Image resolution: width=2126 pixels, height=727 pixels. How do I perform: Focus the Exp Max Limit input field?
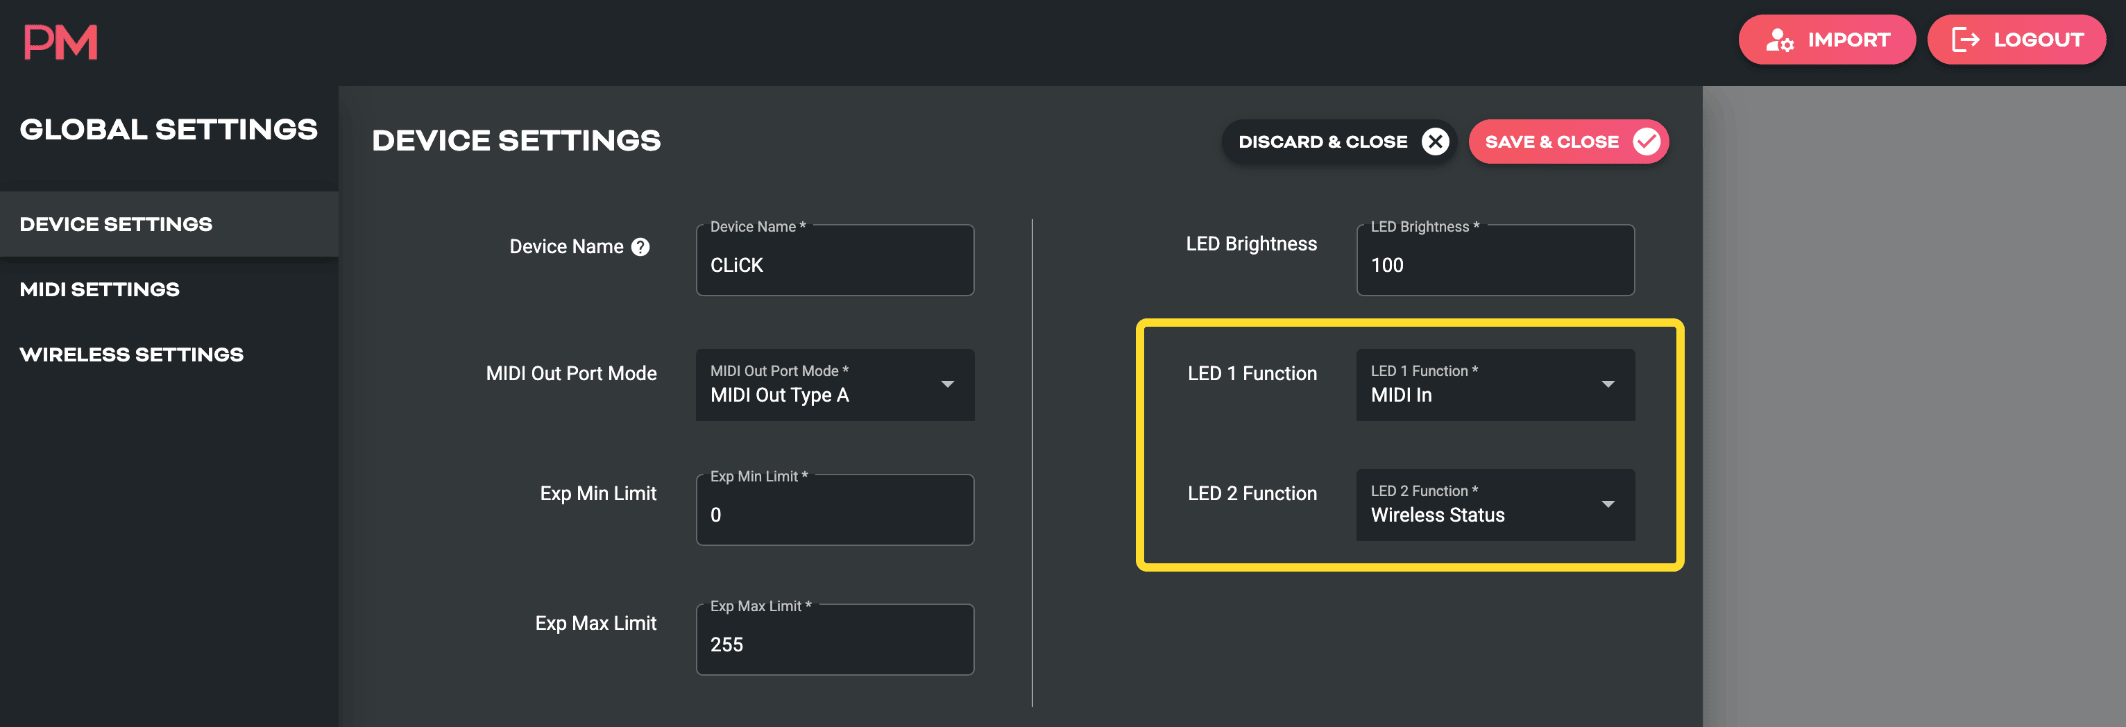click(835, 640)
